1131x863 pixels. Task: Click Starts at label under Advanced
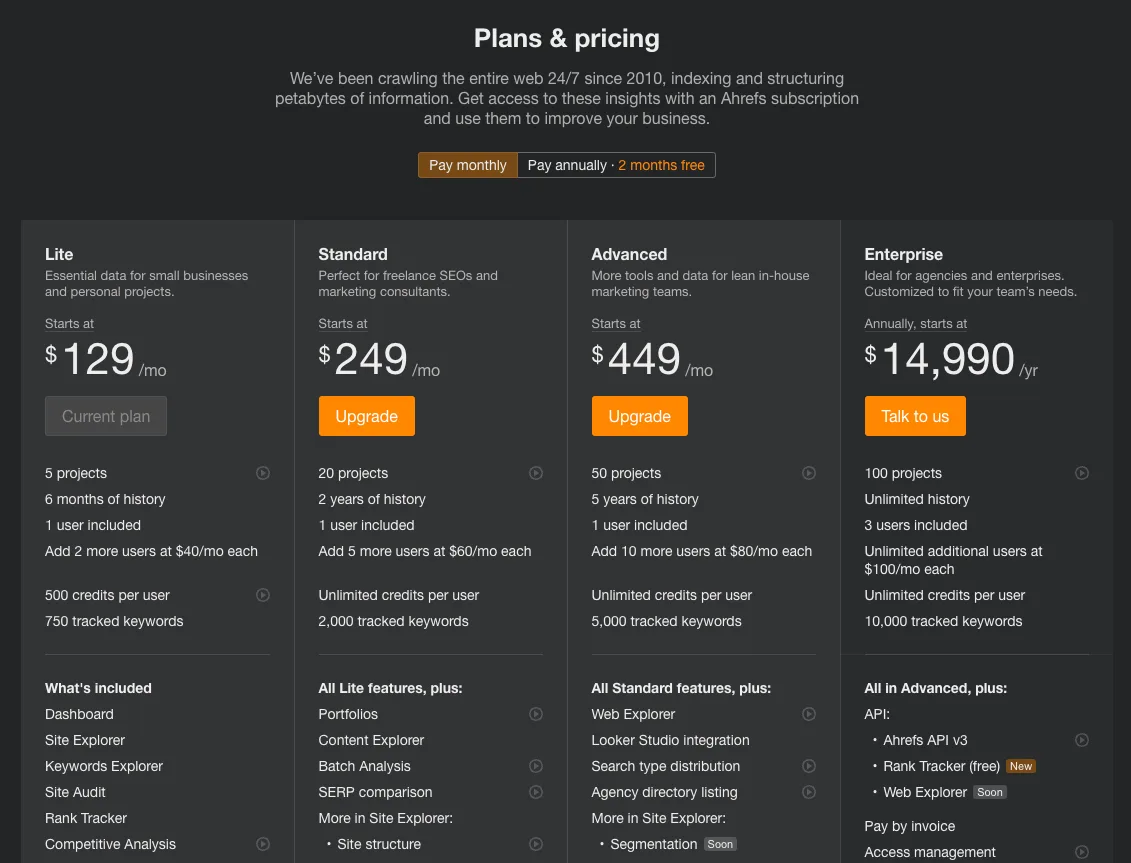[616, 324]
